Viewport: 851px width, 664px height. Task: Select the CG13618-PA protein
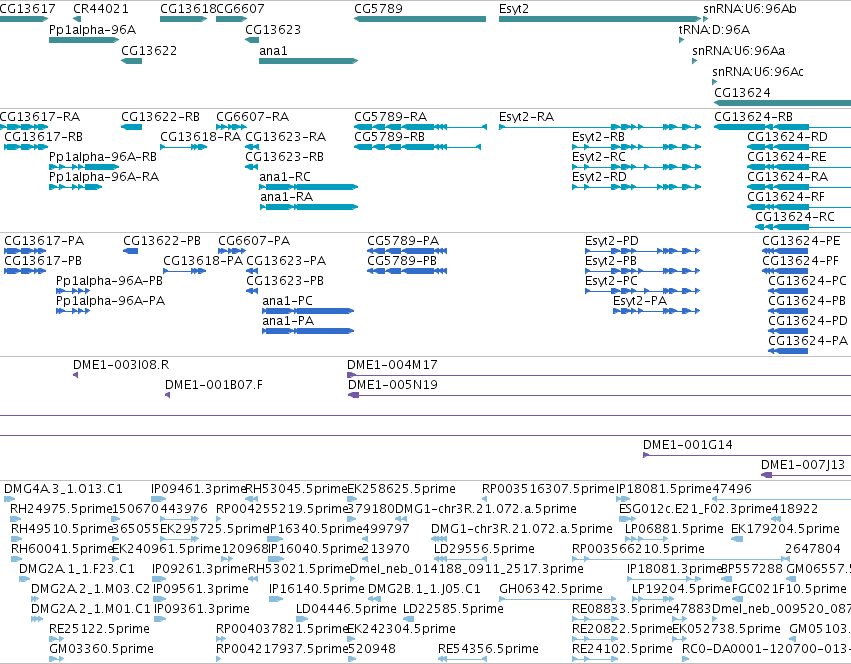(185, 271)
